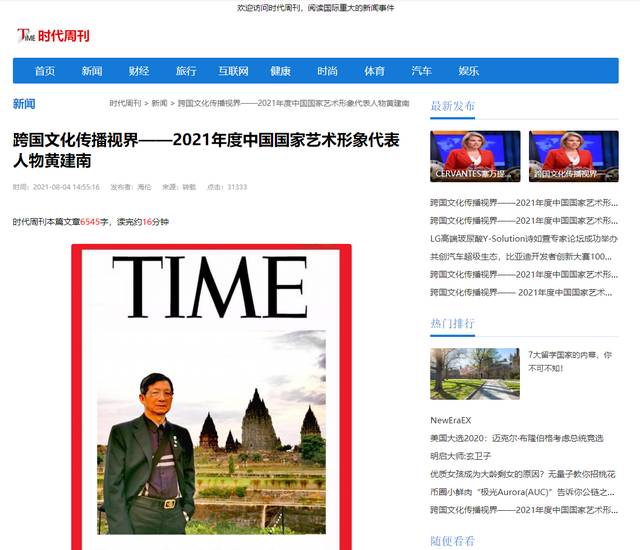Open the 互联网 section in the navigation bar
This screenshot has height=550, width=640.
[233, 71]
